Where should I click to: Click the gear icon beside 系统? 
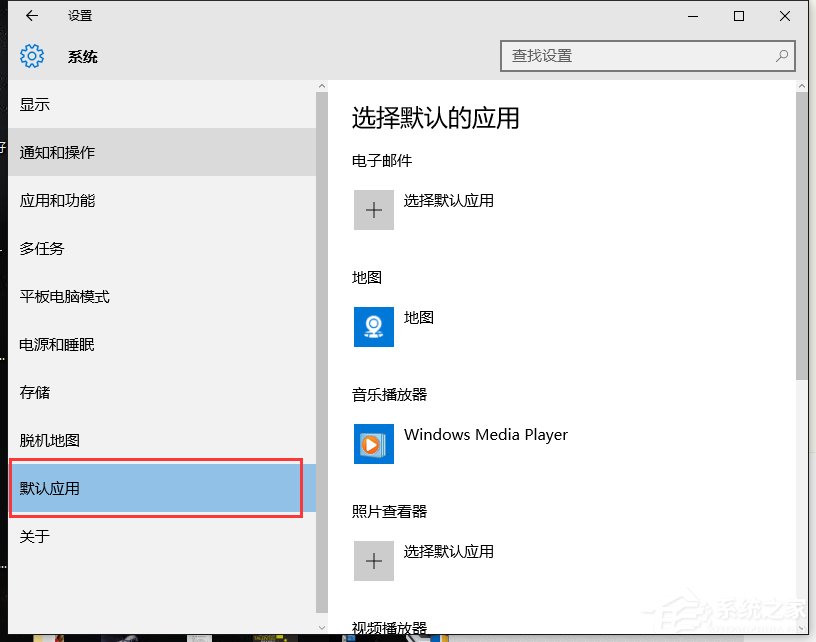(31, 56)
